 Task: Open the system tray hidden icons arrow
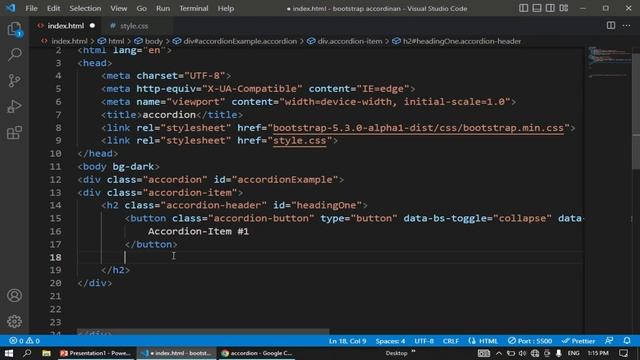coord(499,353)
